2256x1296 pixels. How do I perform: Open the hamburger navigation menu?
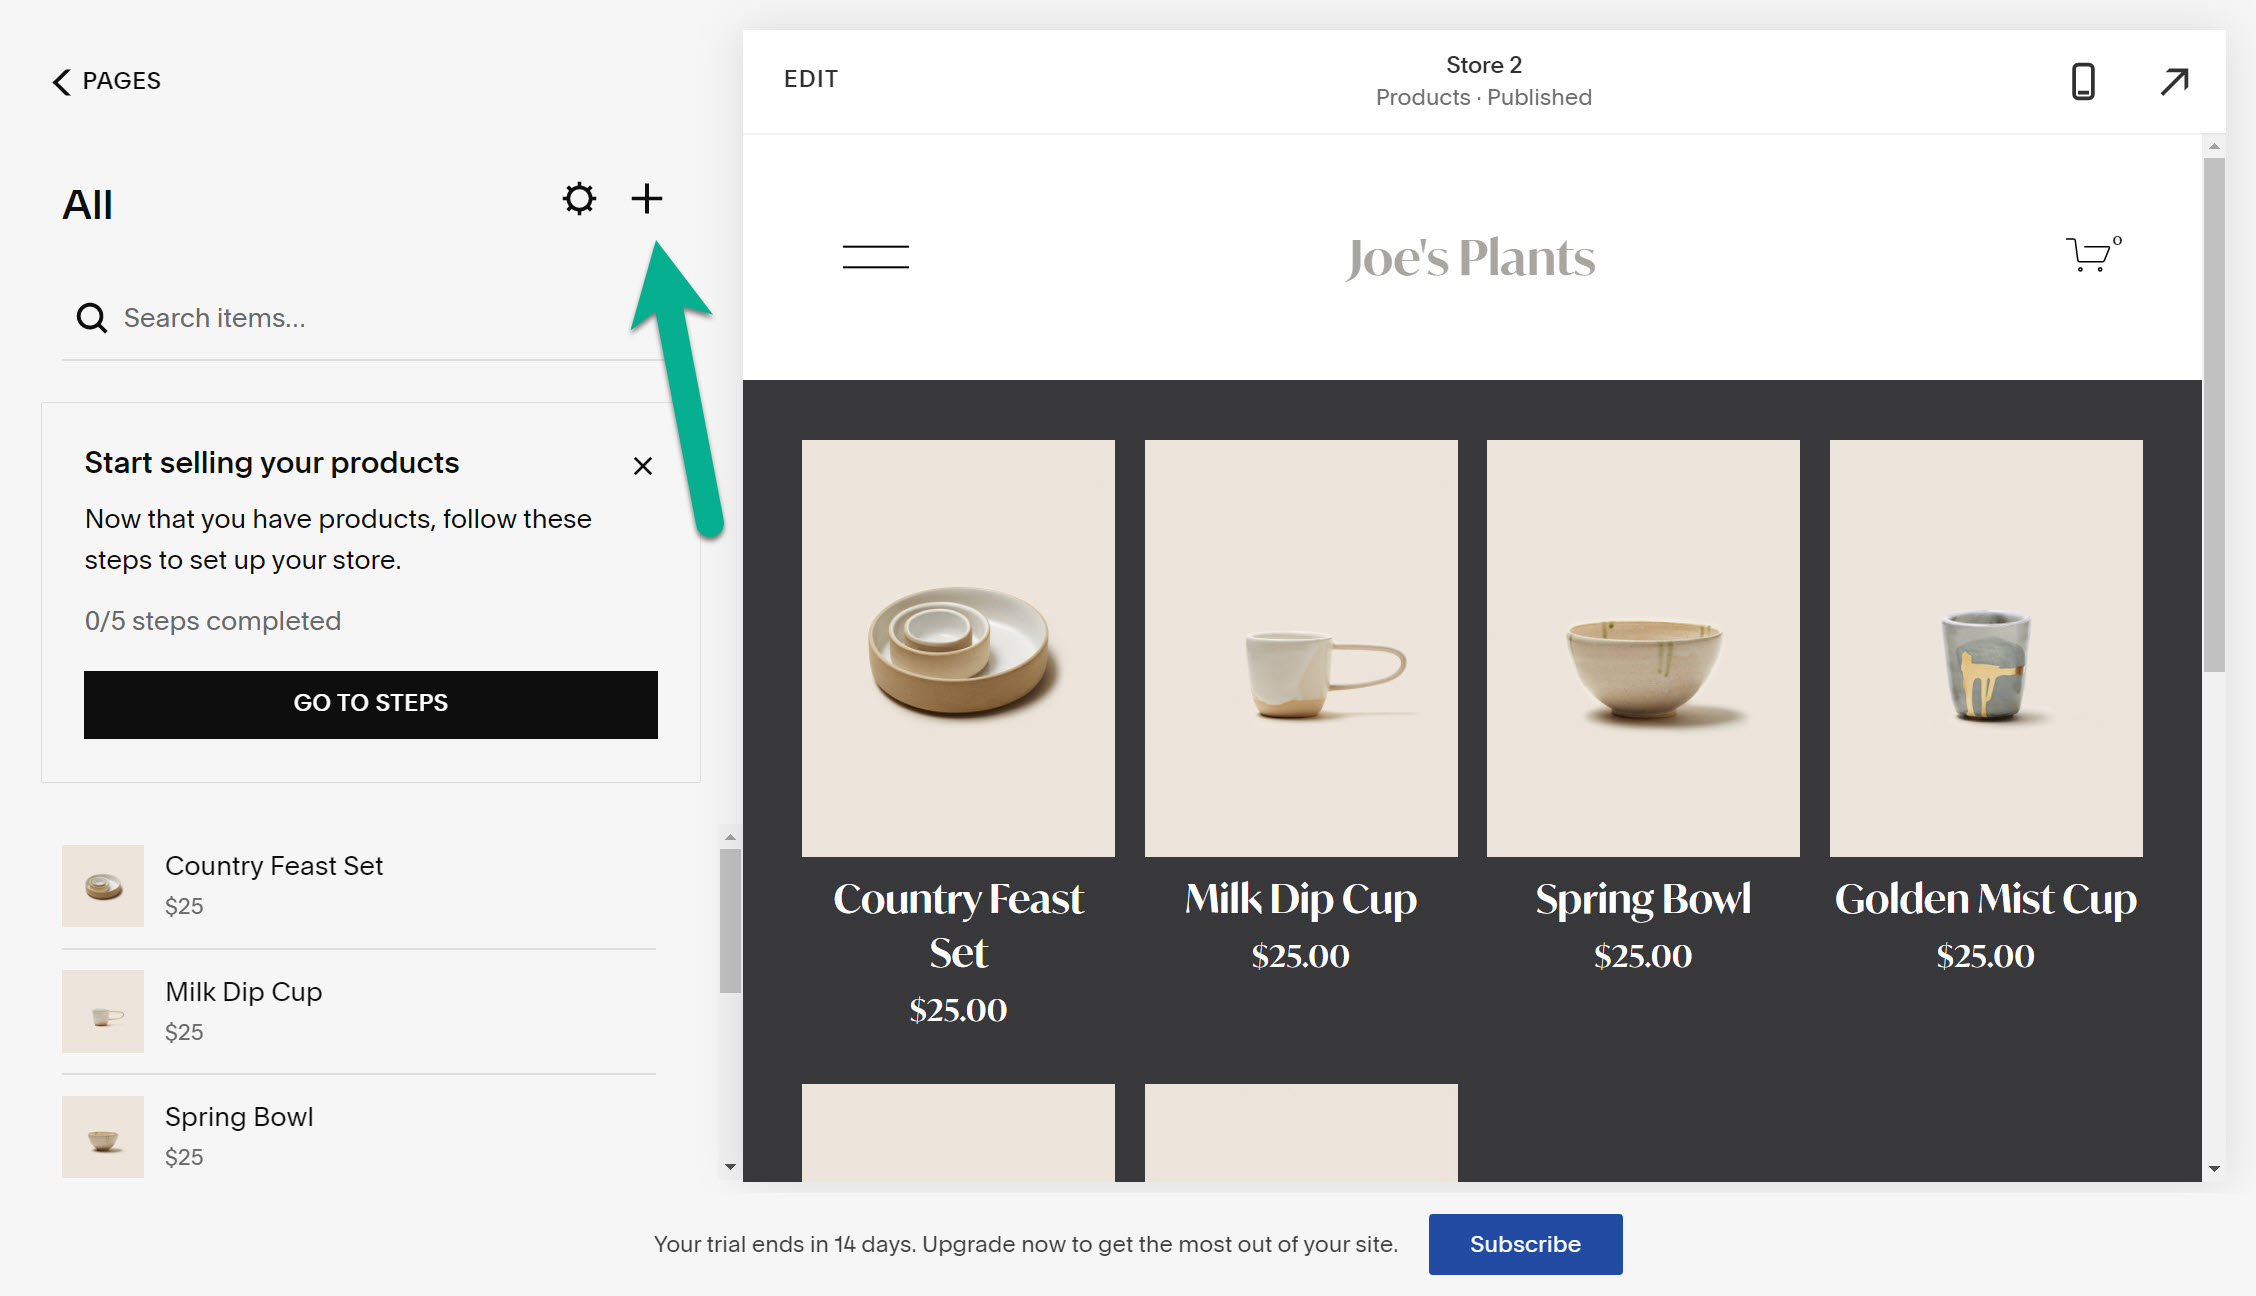tap(875, 257)
